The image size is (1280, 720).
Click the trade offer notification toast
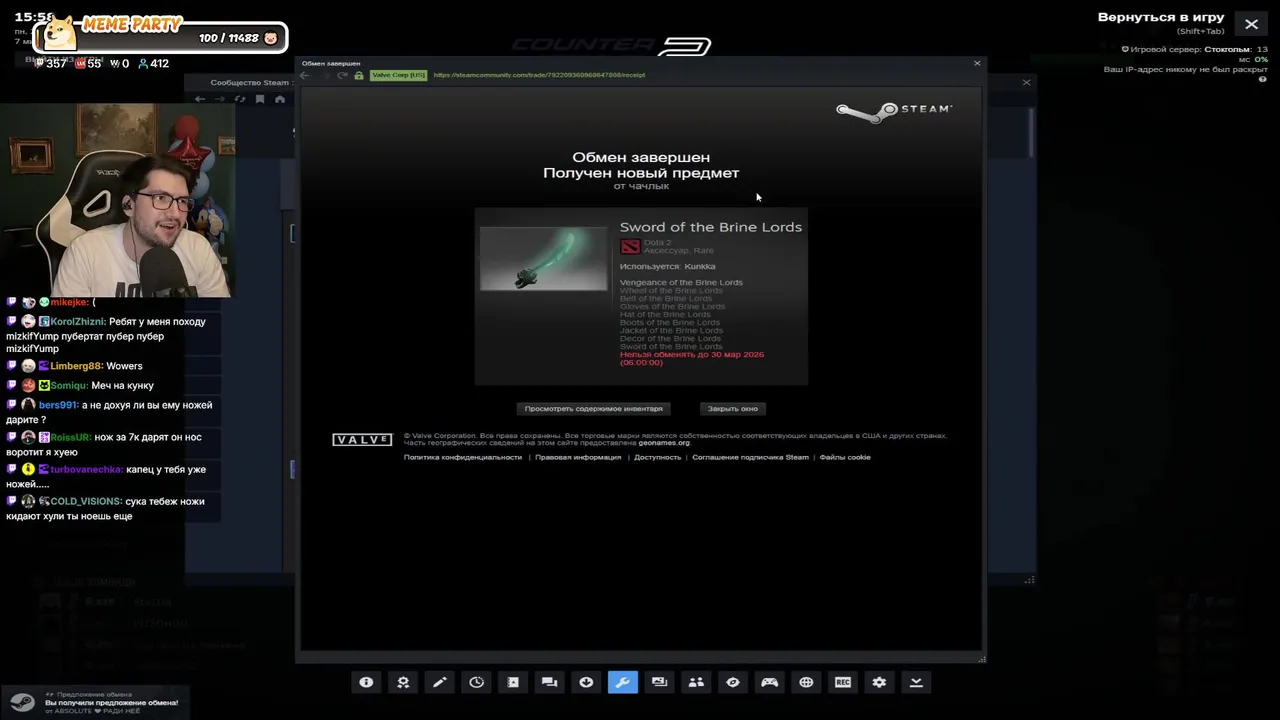click(97, 702)
